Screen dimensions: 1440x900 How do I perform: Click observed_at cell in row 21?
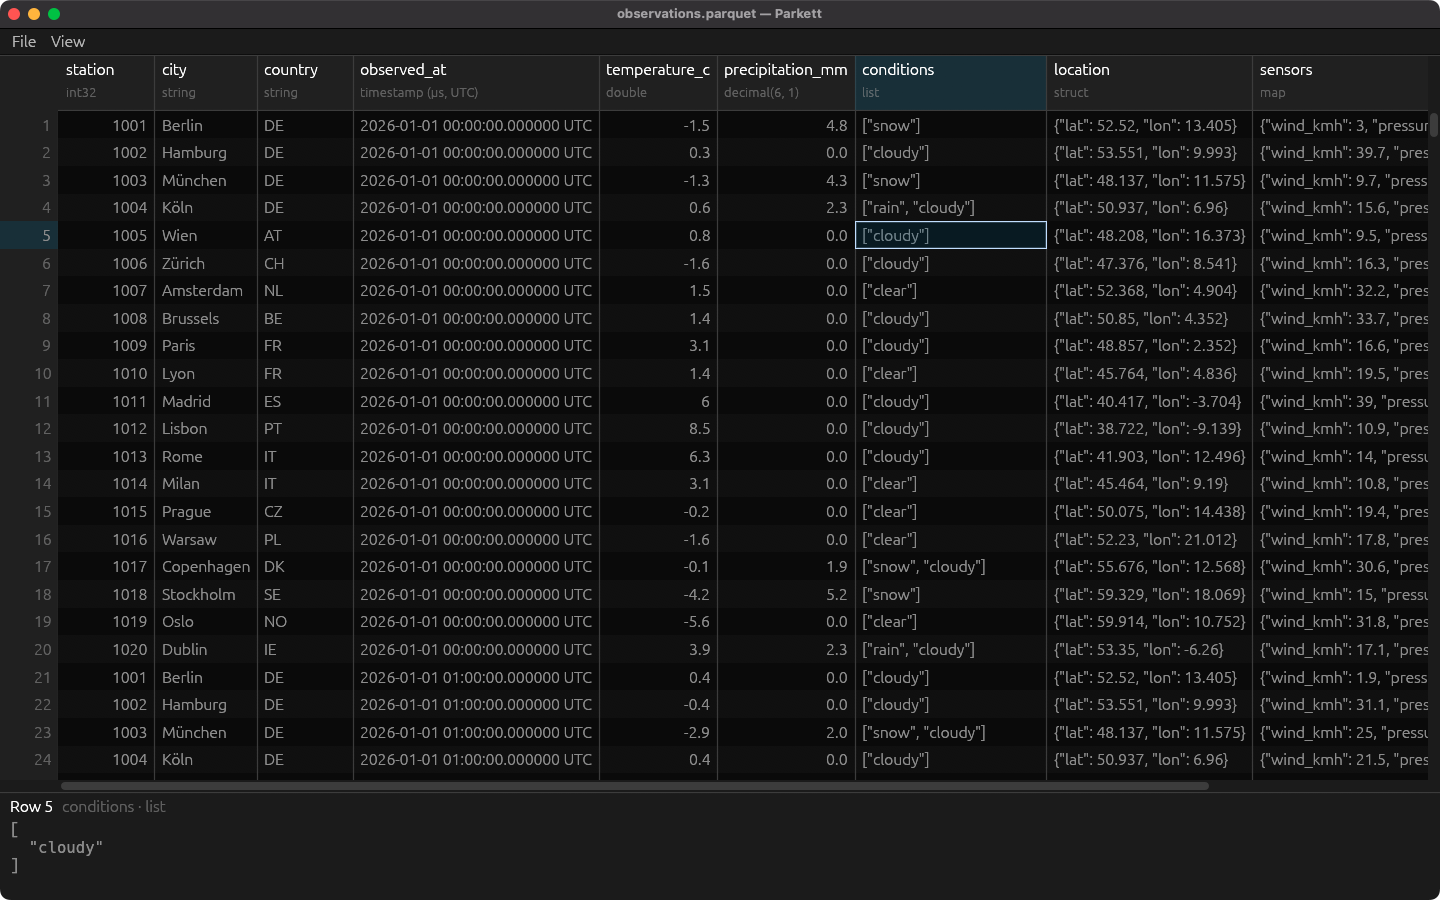[476, 678]
